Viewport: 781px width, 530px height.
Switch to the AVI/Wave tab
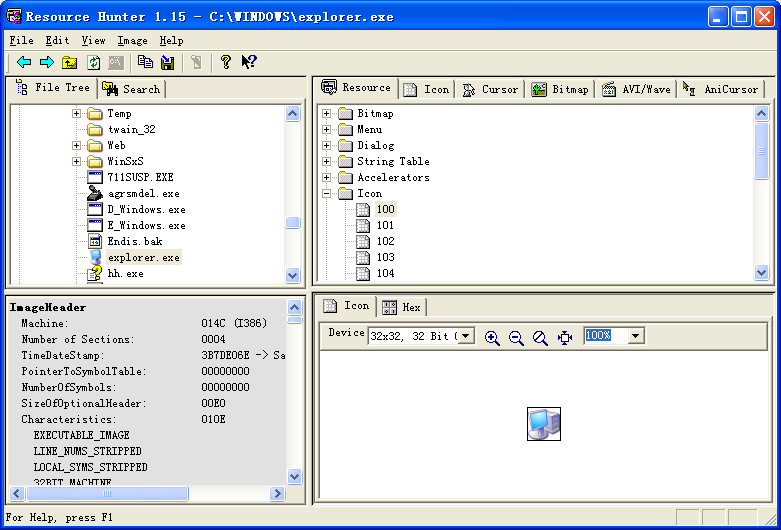tap(636, 90)
